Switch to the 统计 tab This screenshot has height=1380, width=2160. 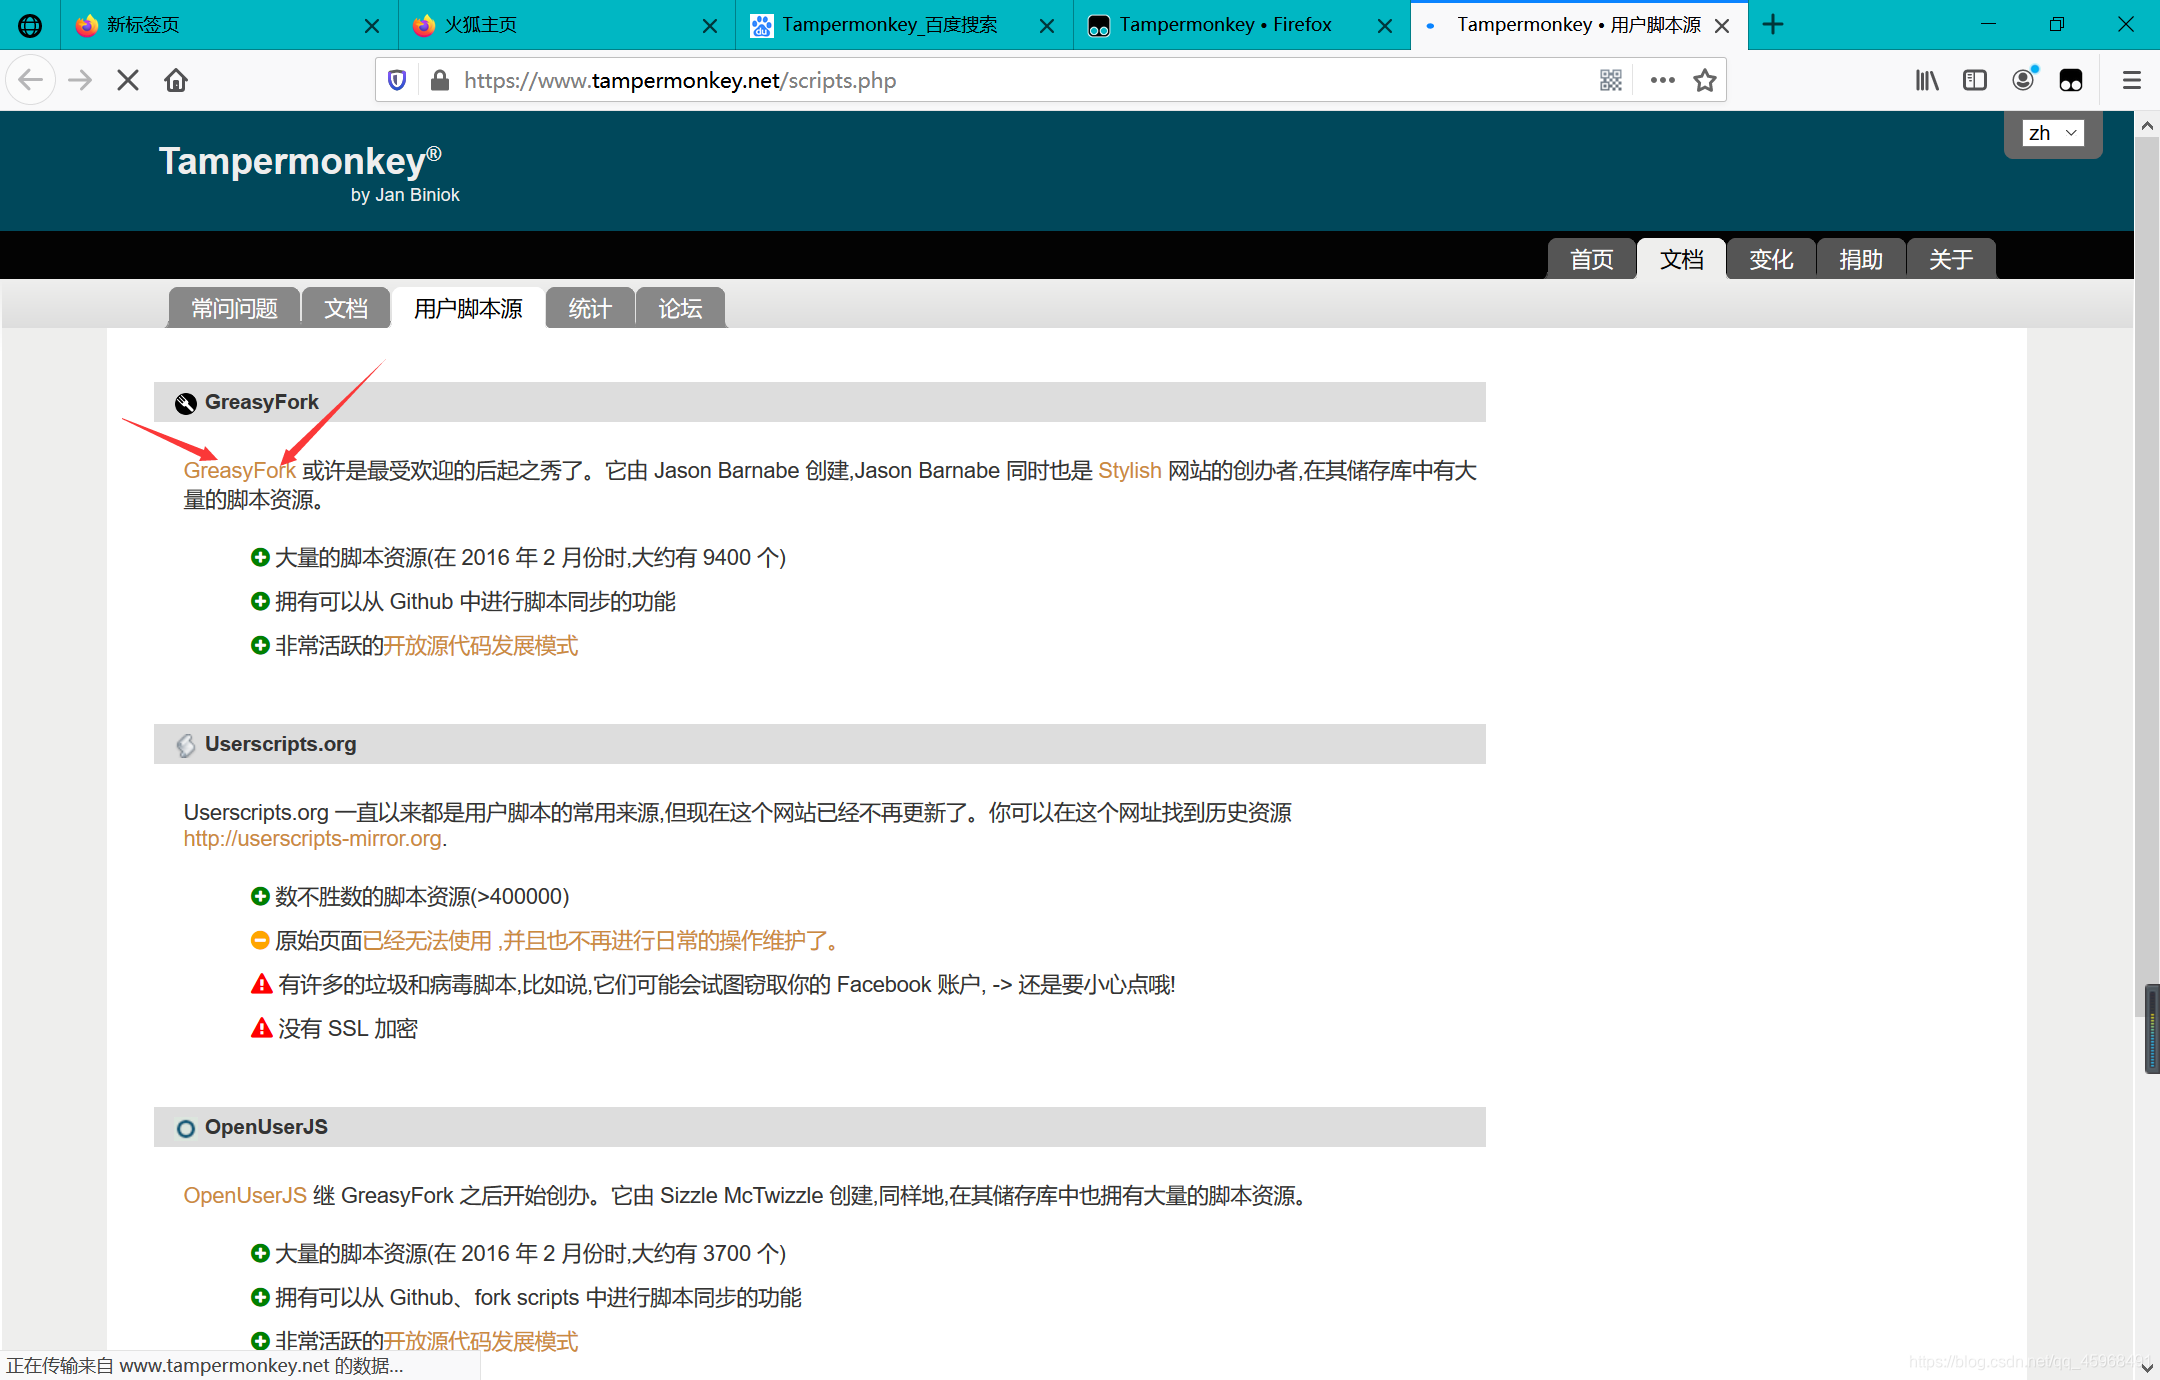click(589, 308)
